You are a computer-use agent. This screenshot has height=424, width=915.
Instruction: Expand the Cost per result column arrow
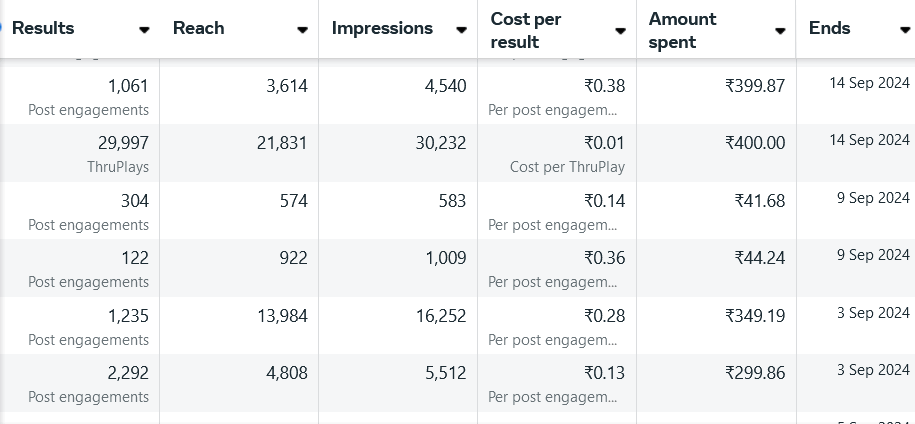tap(621, 30)
